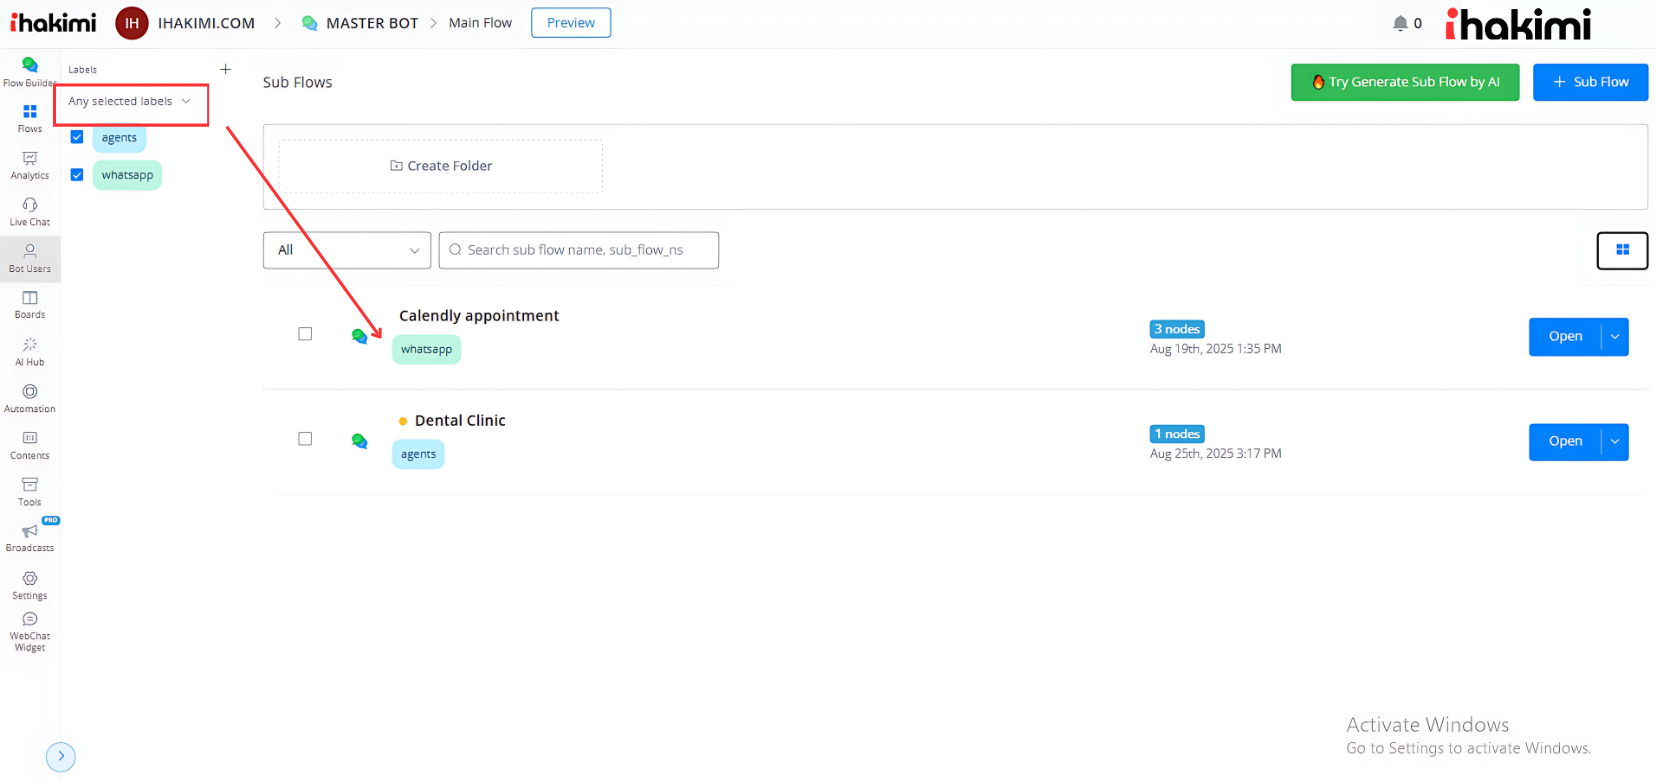Switch to grid view layout
Viewport: 1656px width, 781px height.
tap(1622, 250)
